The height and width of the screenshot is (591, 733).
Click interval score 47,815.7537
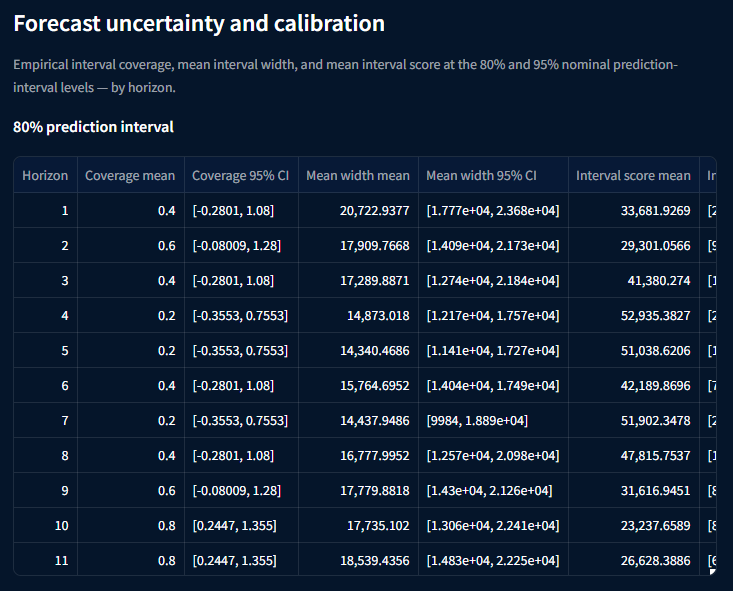click(633, 456)
